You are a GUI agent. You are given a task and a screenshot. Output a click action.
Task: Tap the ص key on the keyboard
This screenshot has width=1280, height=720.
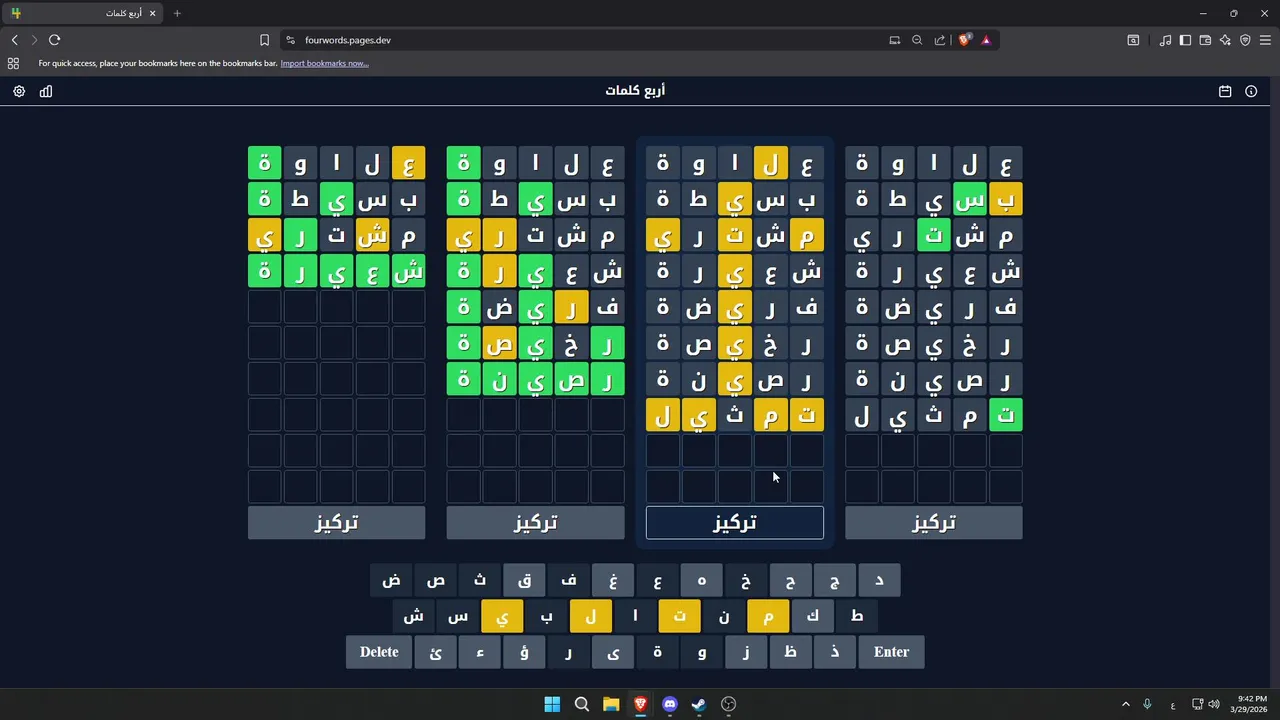click(x=436, y=580)
